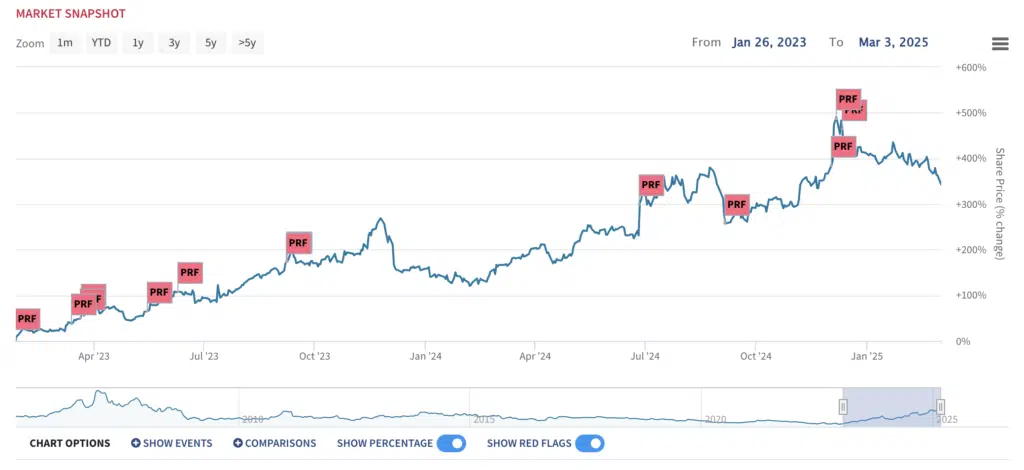Screen dimensions: 1024x470
Task: Set zoom range to YTD
Action: 101,43
